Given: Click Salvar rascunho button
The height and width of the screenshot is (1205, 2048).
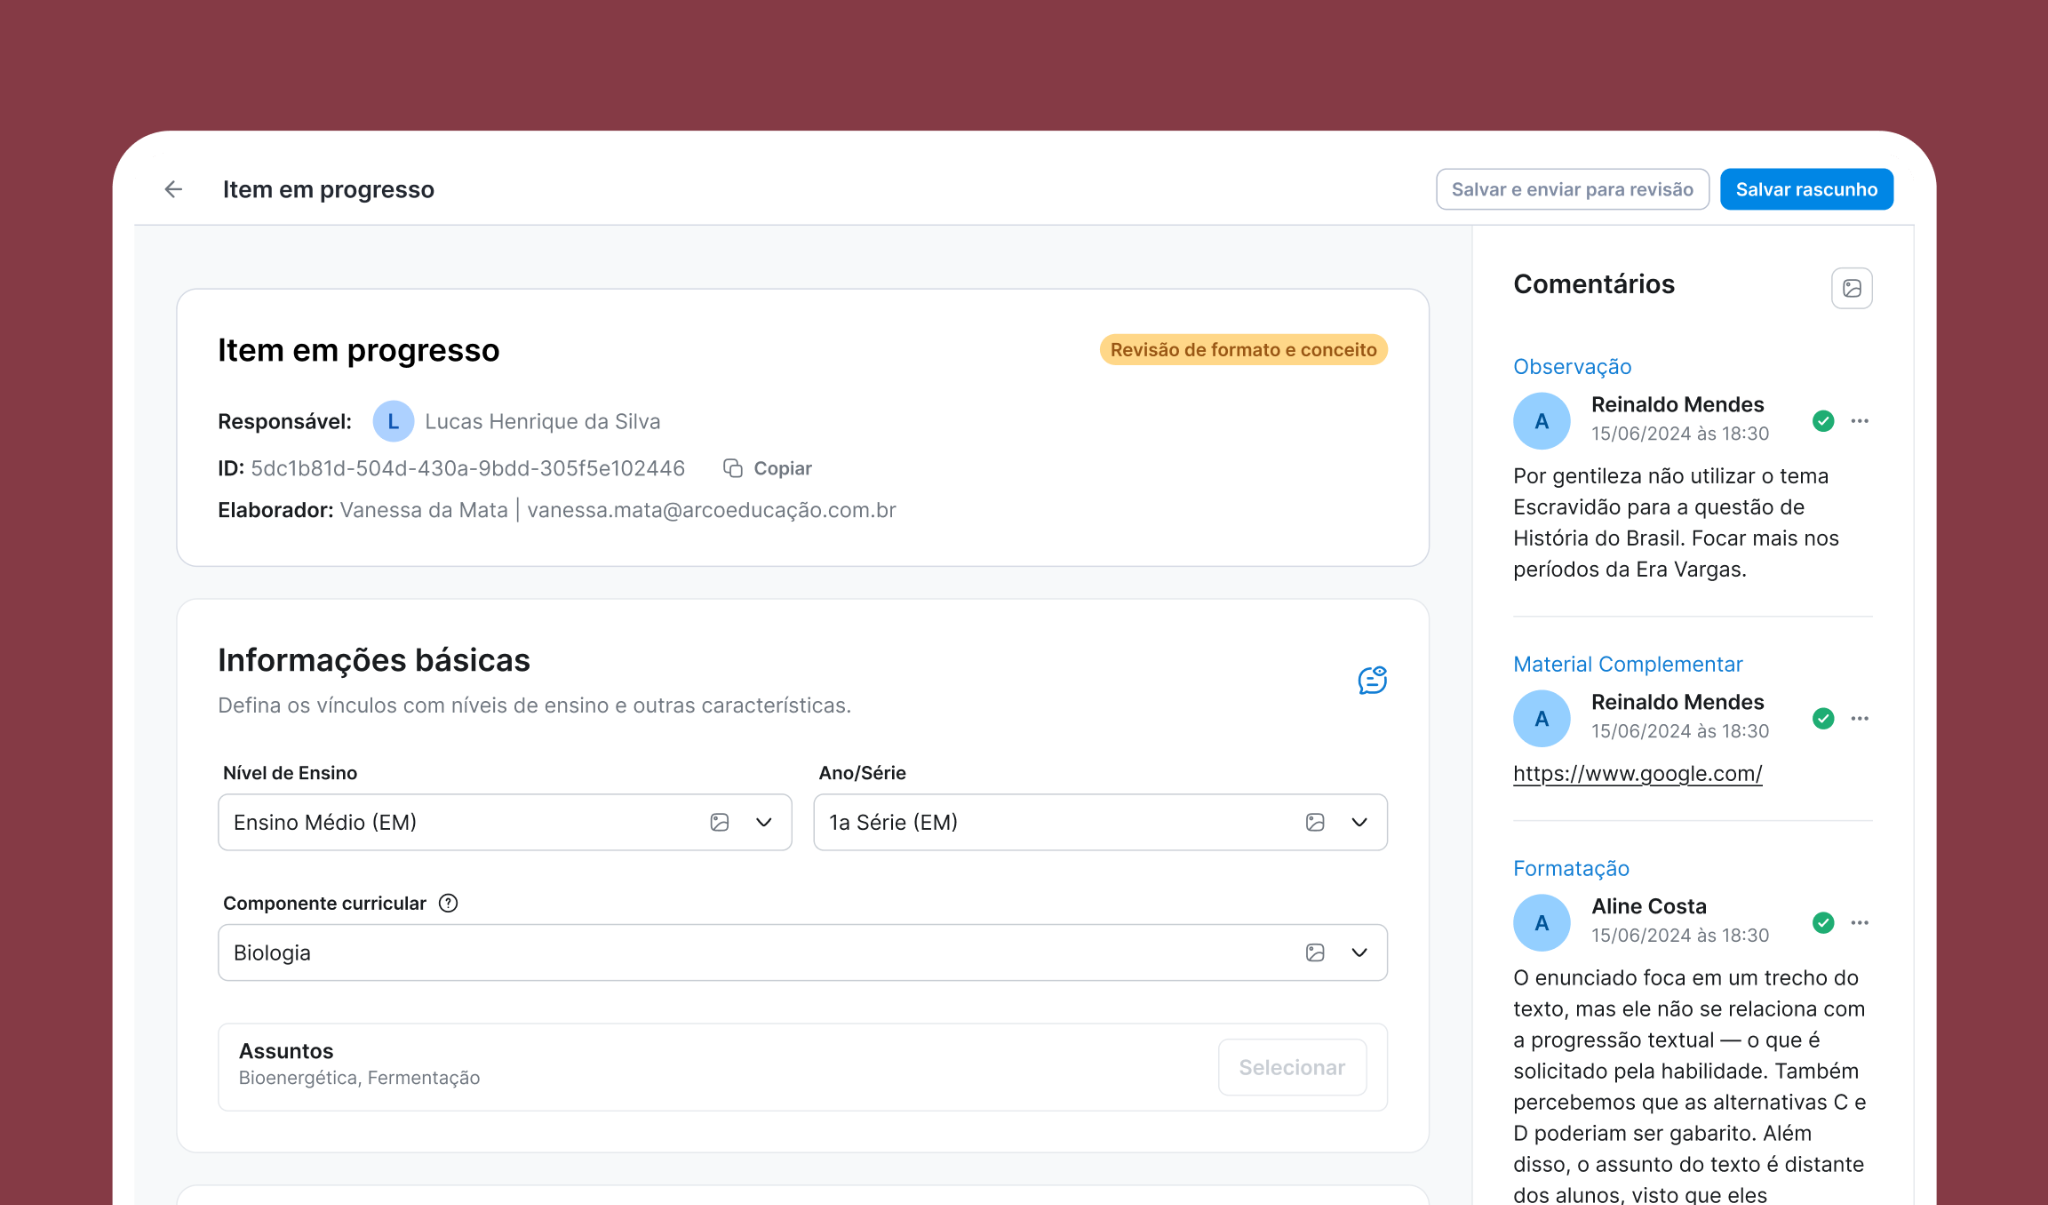Looking at the screenshot, I should (x=1806, y=189).
